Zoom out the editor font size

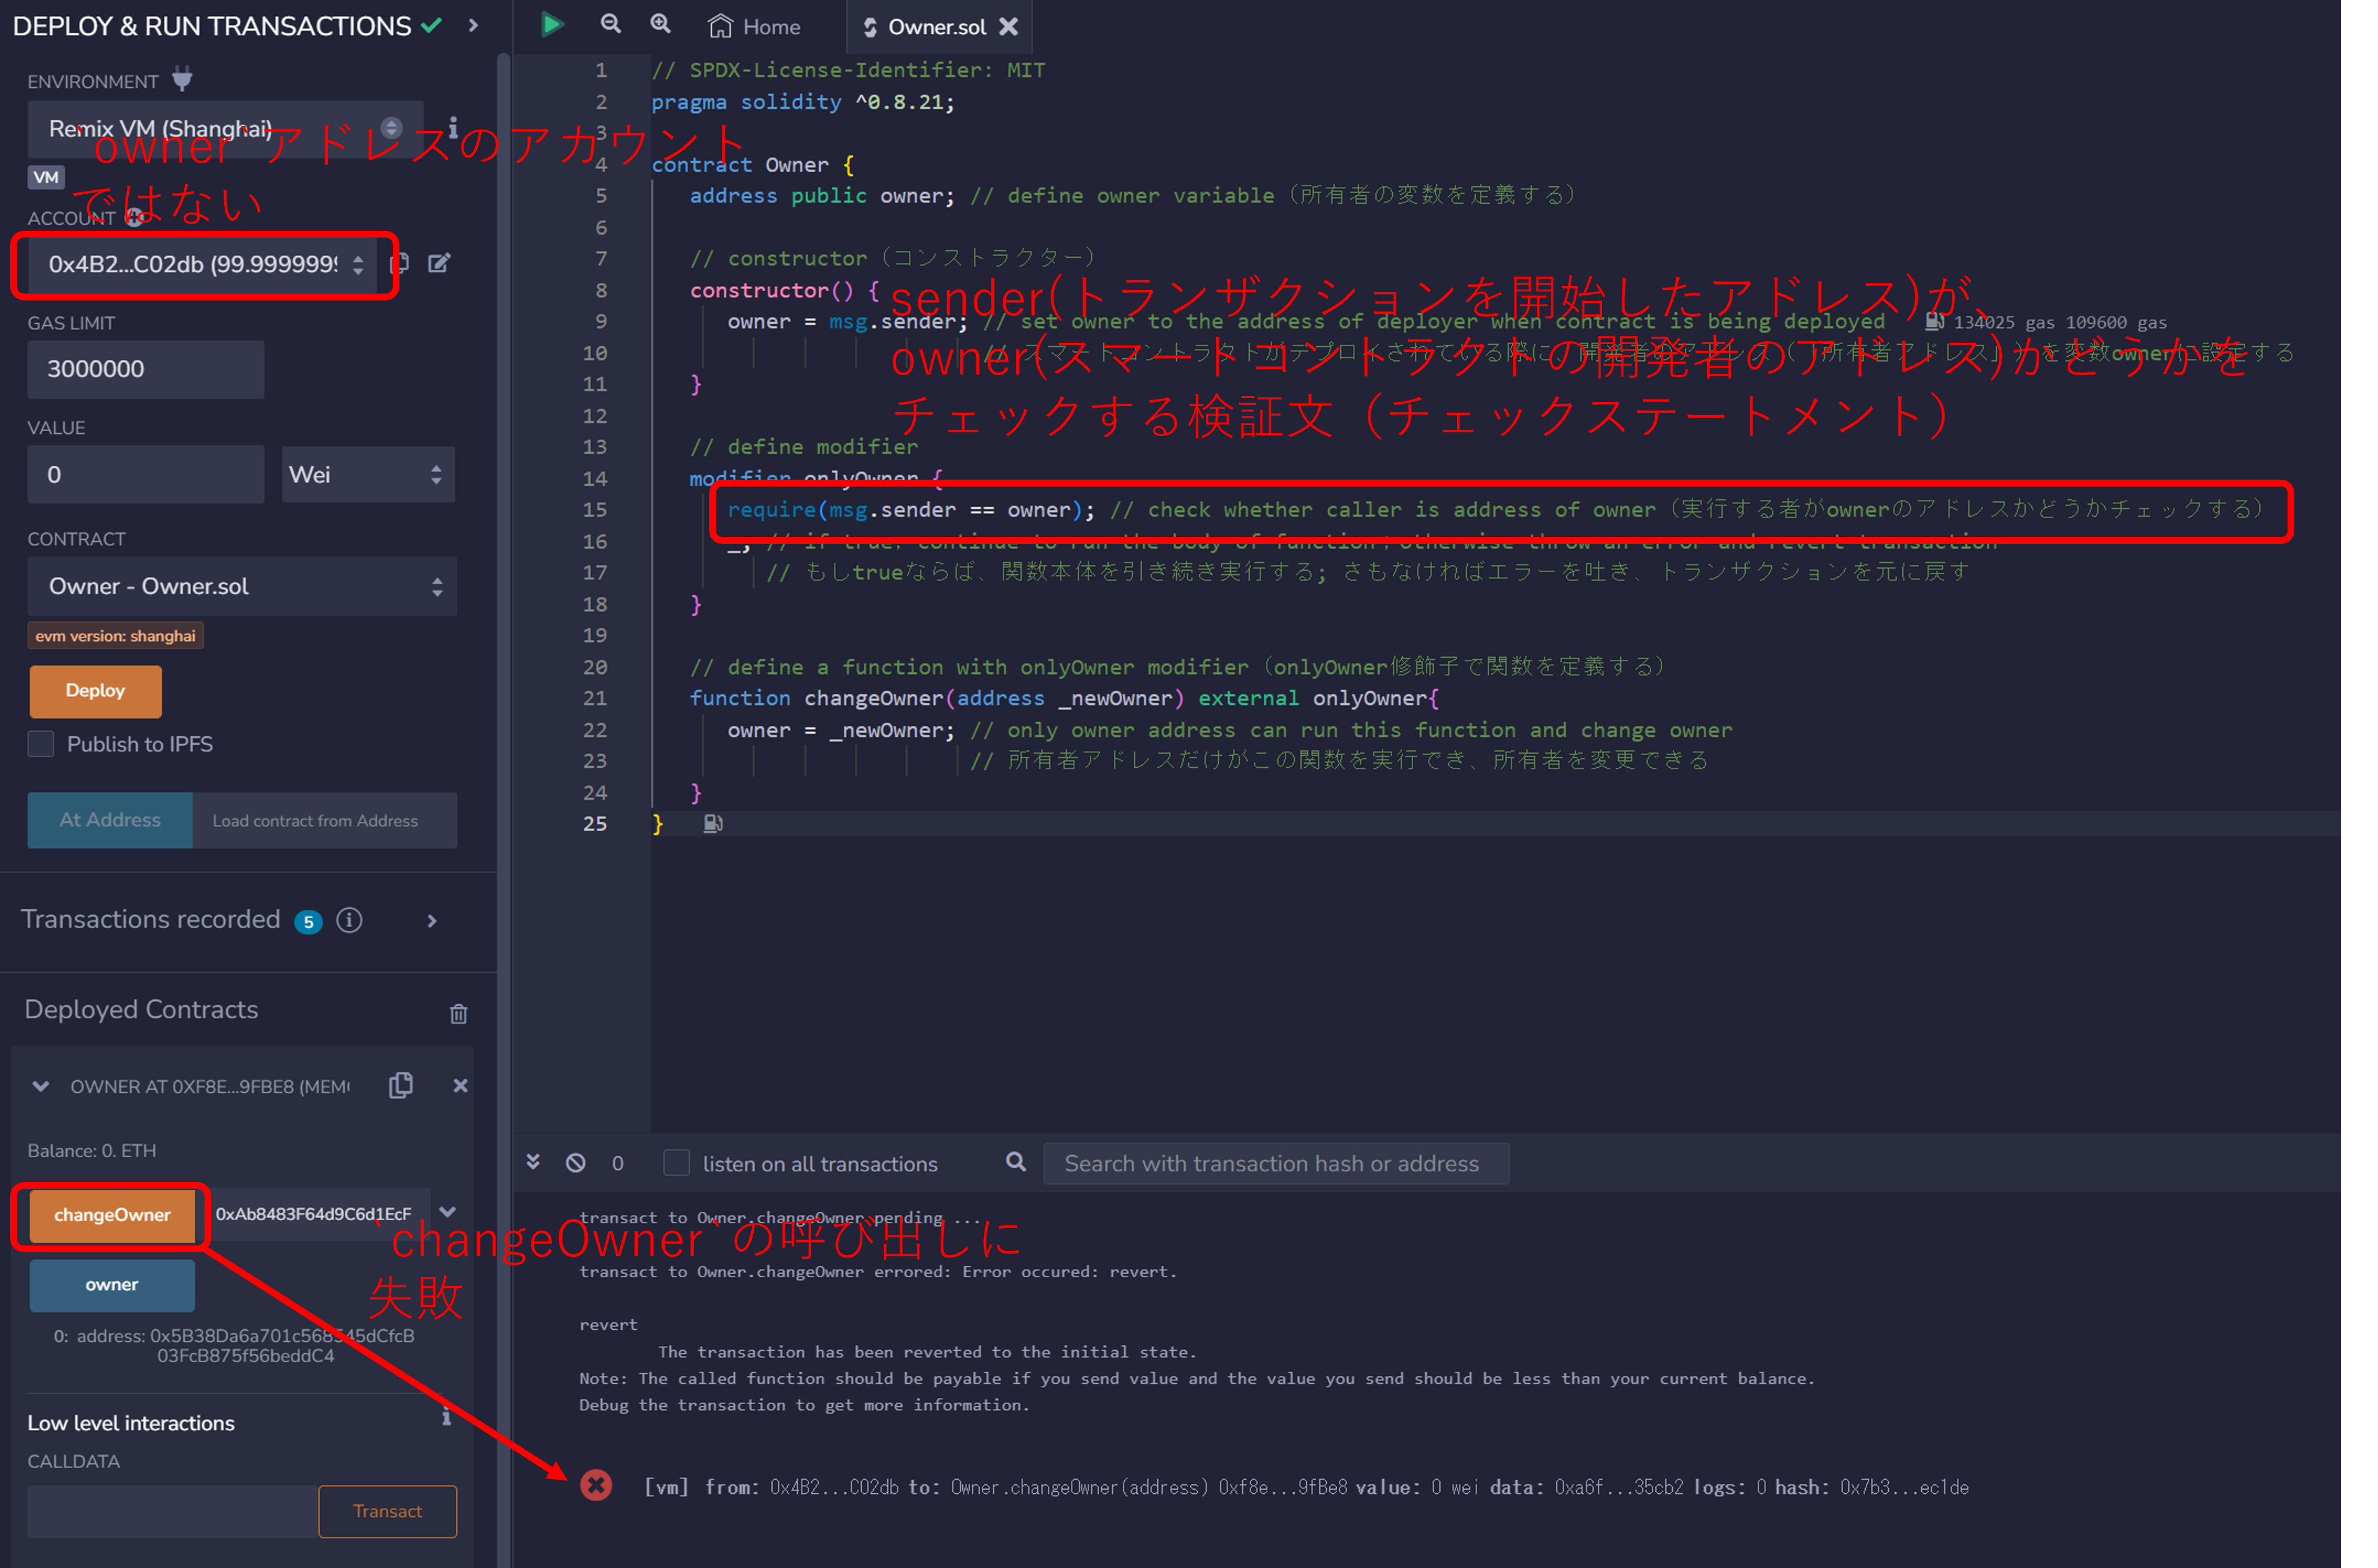click(610, 25)
